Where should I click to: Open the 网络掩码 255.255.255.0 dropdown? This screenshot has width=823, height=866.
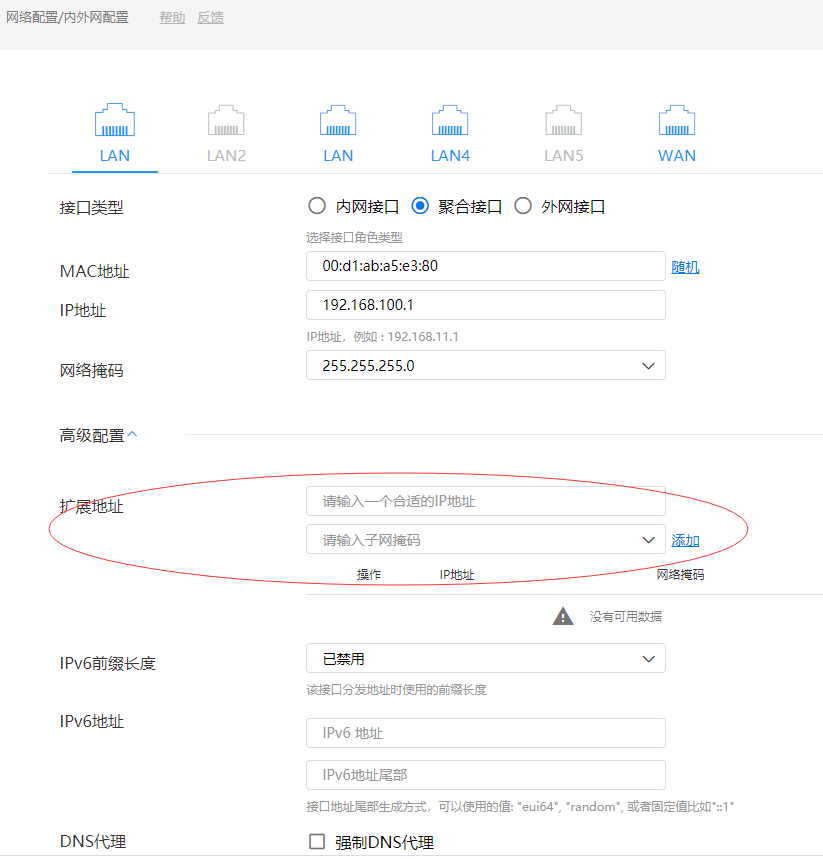pos(486,365)
